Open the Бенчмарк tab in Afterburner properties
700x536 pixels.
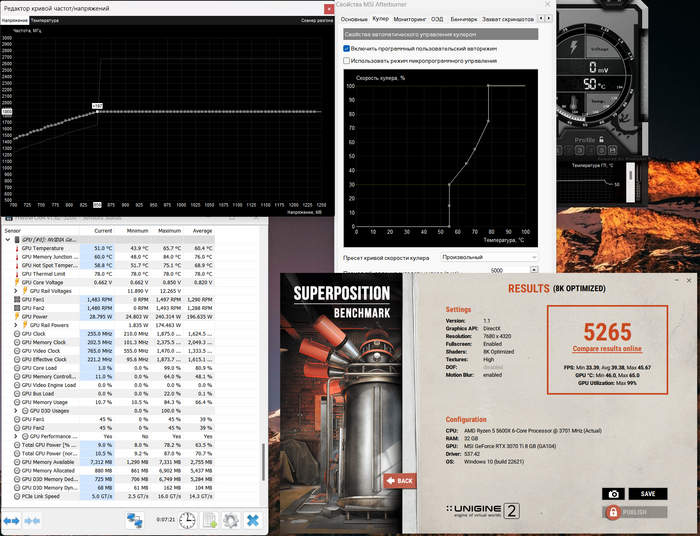pos(464,19)
